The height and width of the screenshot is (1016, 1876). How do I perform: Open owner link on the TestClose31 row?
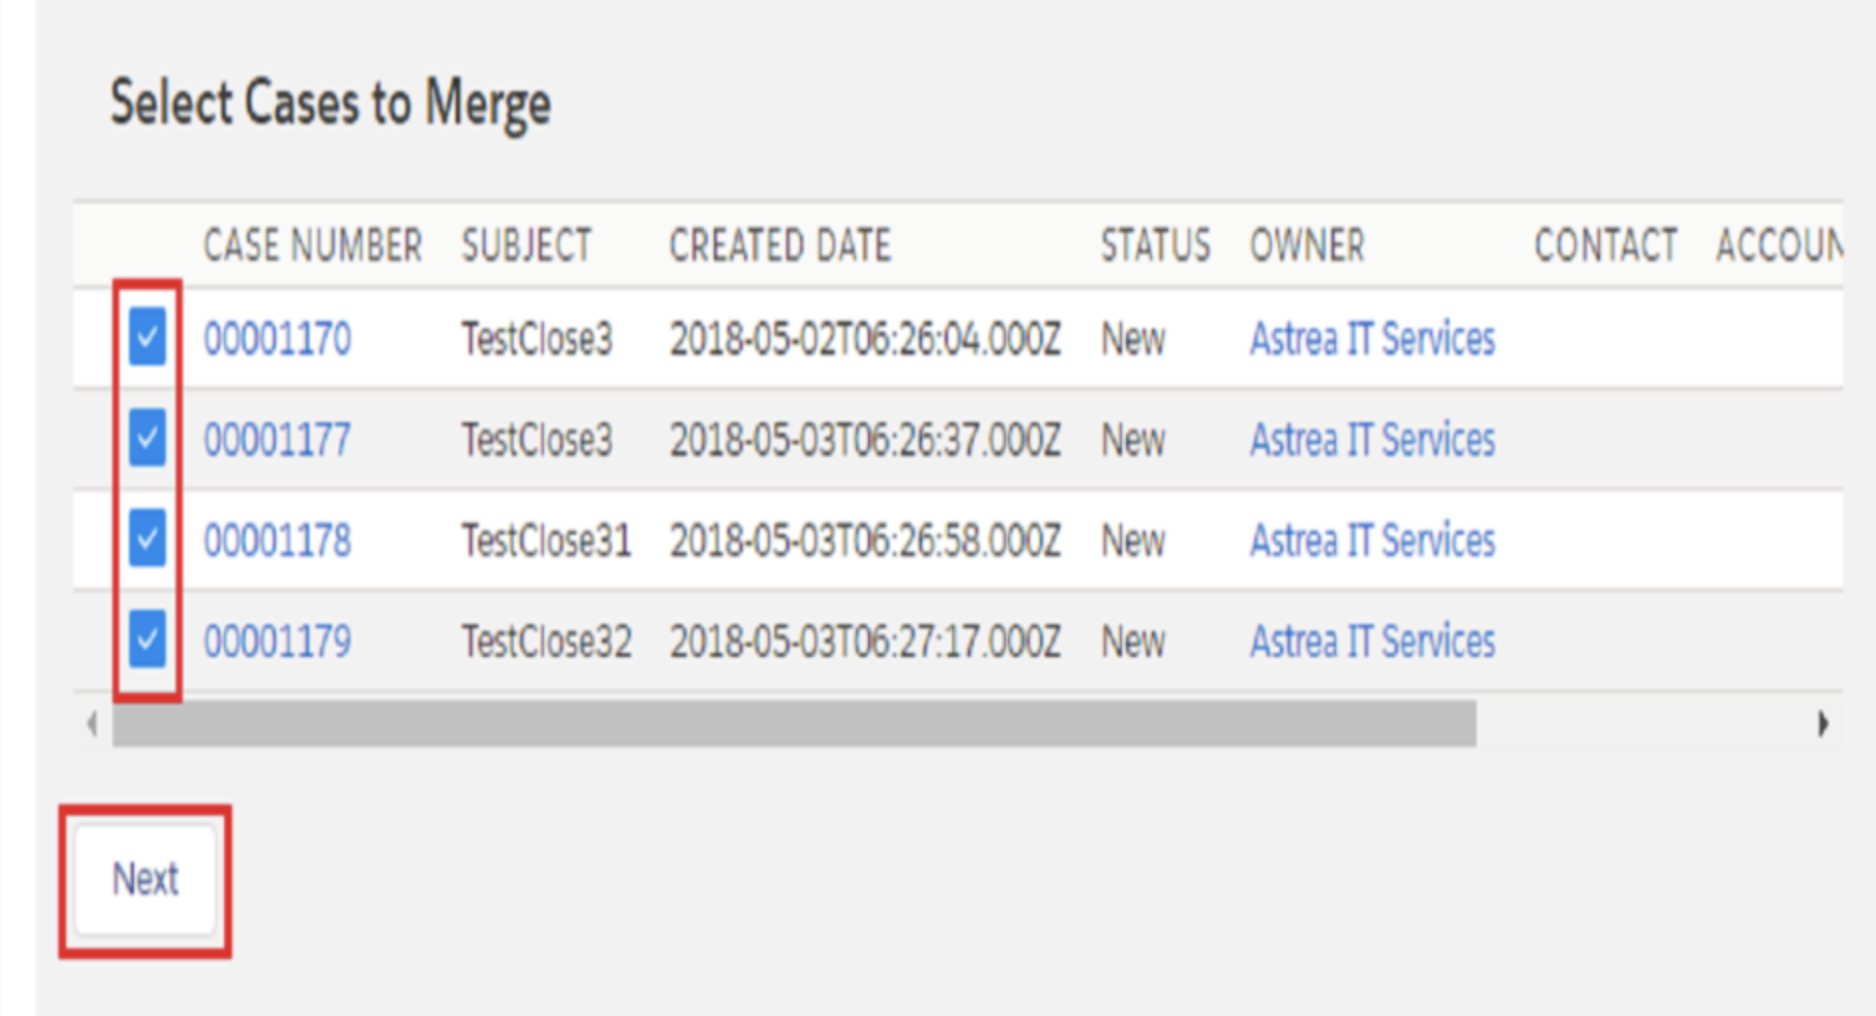click(1371, 540)
